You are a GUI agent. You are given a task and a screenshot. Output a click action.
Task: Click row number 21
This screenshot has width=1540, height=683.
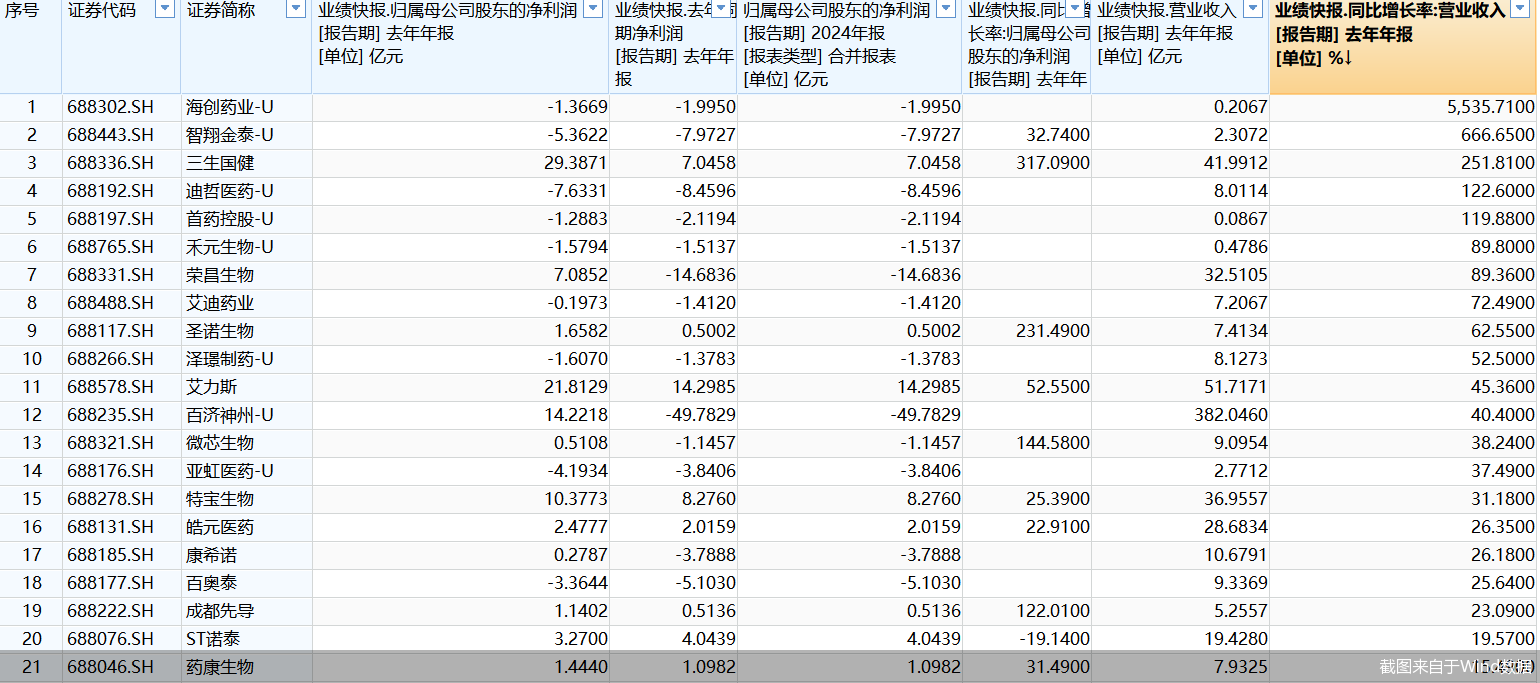pyautogui.click(x=31, y=667)
